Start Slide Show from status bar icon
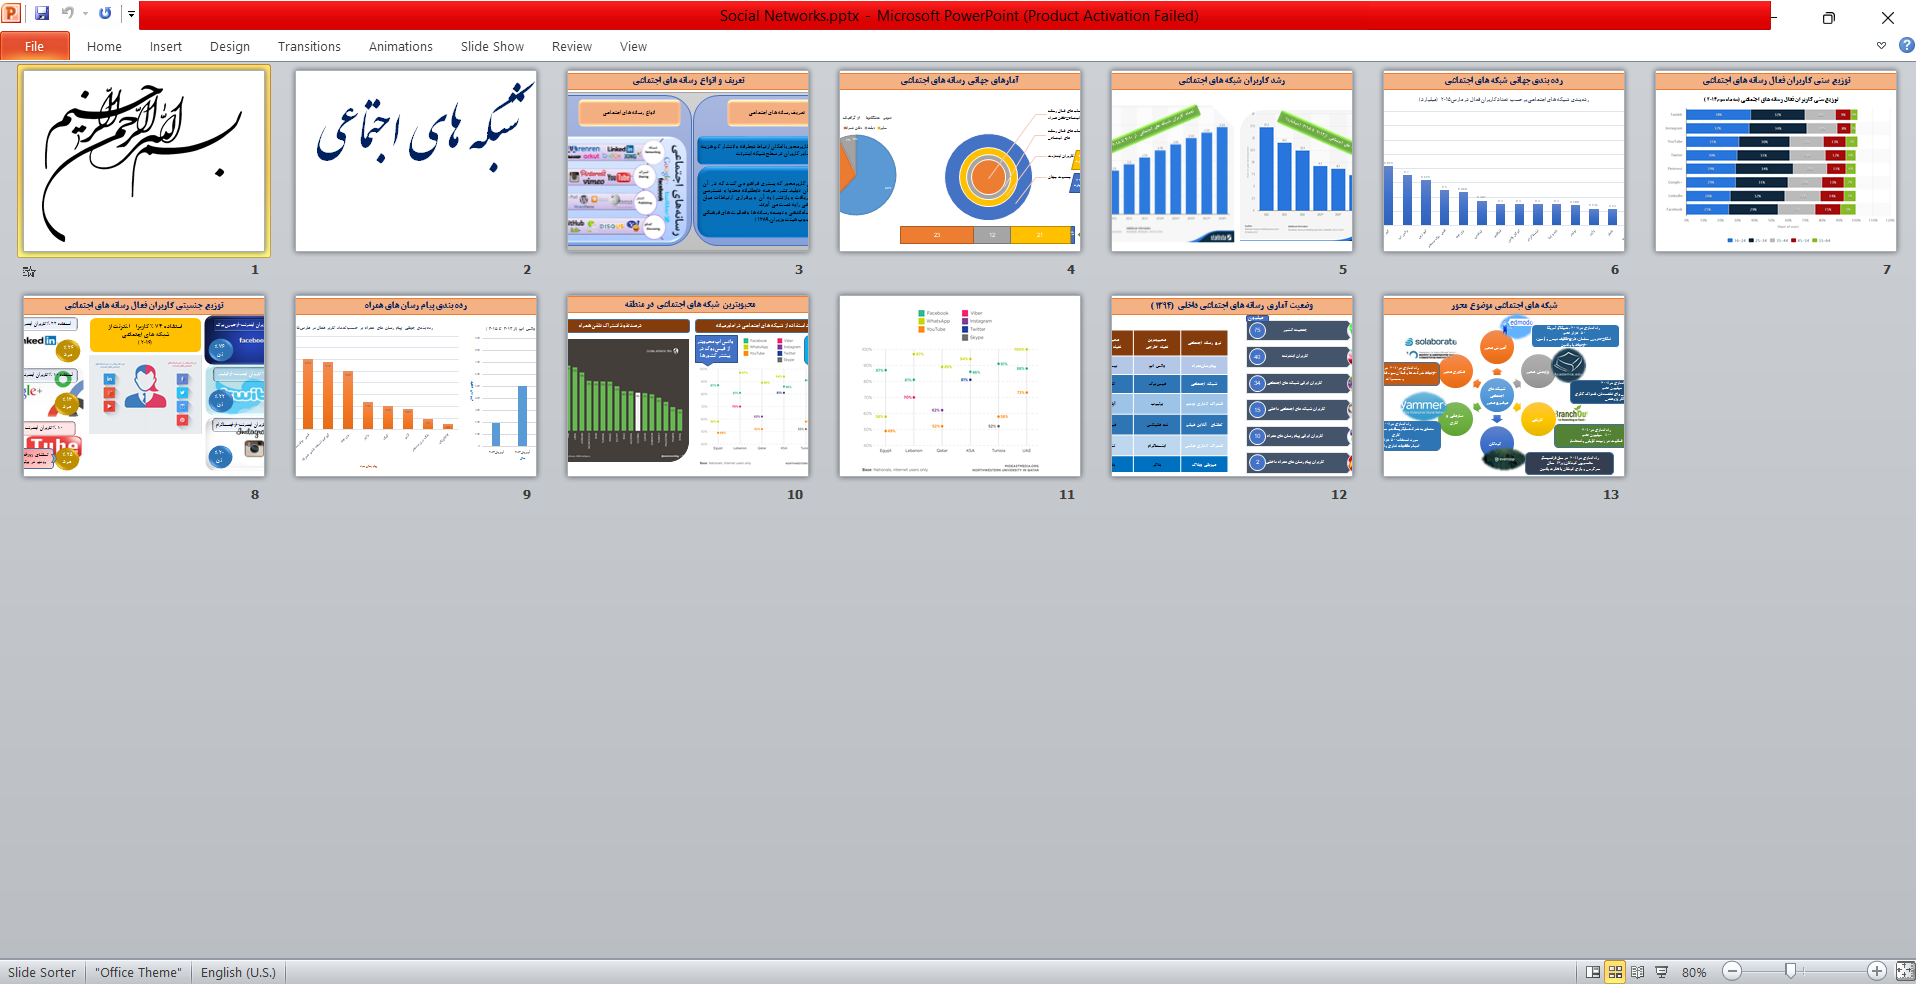The image size is (1916, 984). pos(1661,972)
